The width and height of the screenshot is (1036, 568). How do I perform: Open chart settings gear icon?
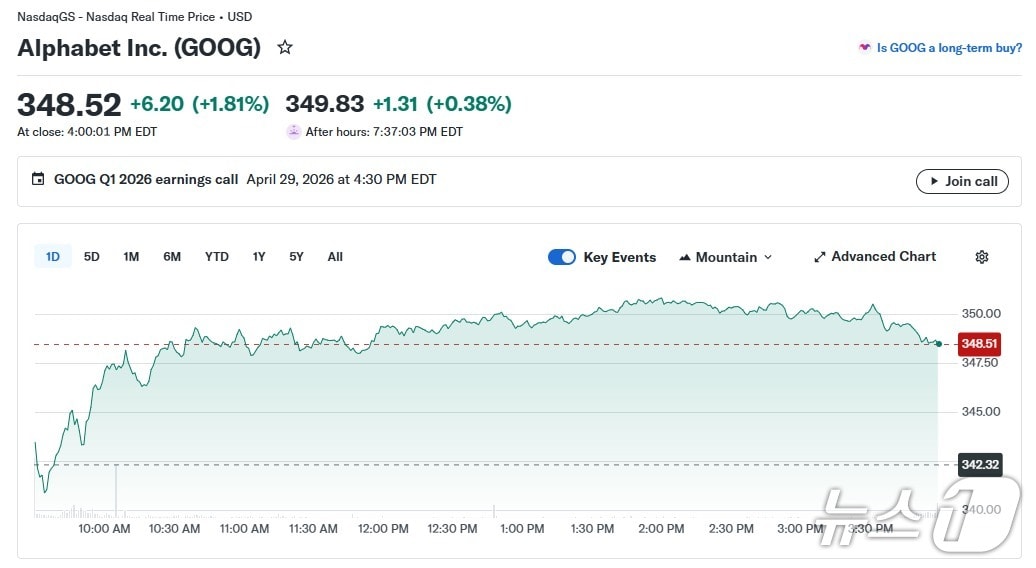pyautogui.click(x=981, y=257)
